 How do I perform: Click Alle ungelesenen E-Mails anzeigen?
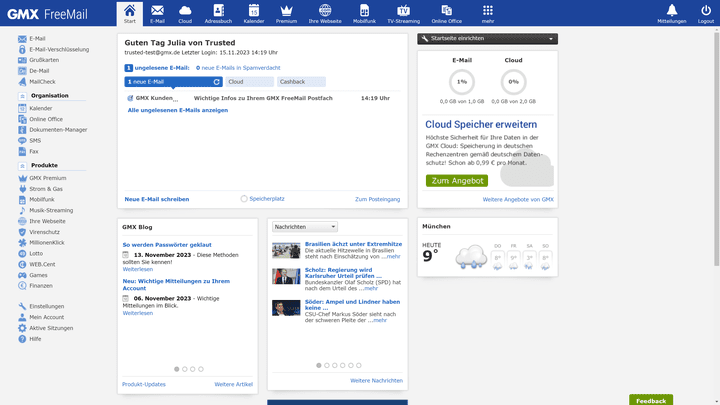(x=178, y=110)
